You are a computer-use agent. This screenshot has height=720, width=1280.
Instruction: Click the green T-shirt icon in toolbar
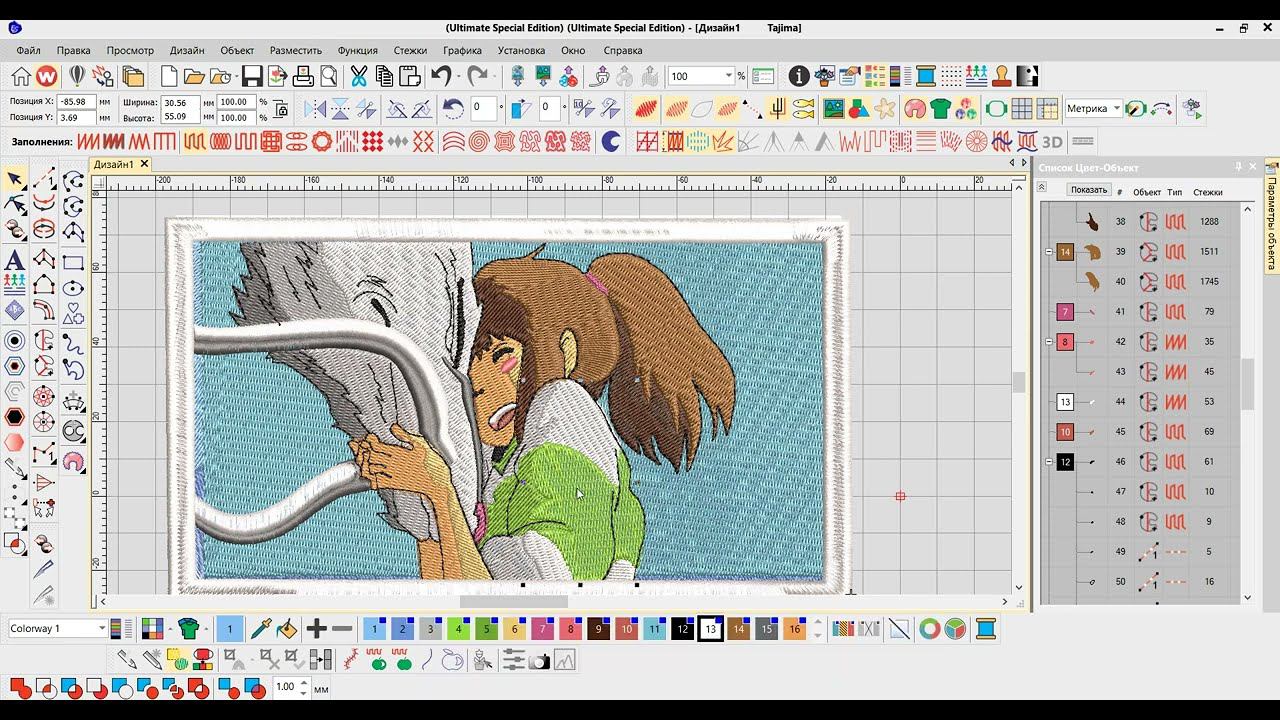[x=940, y=108]
